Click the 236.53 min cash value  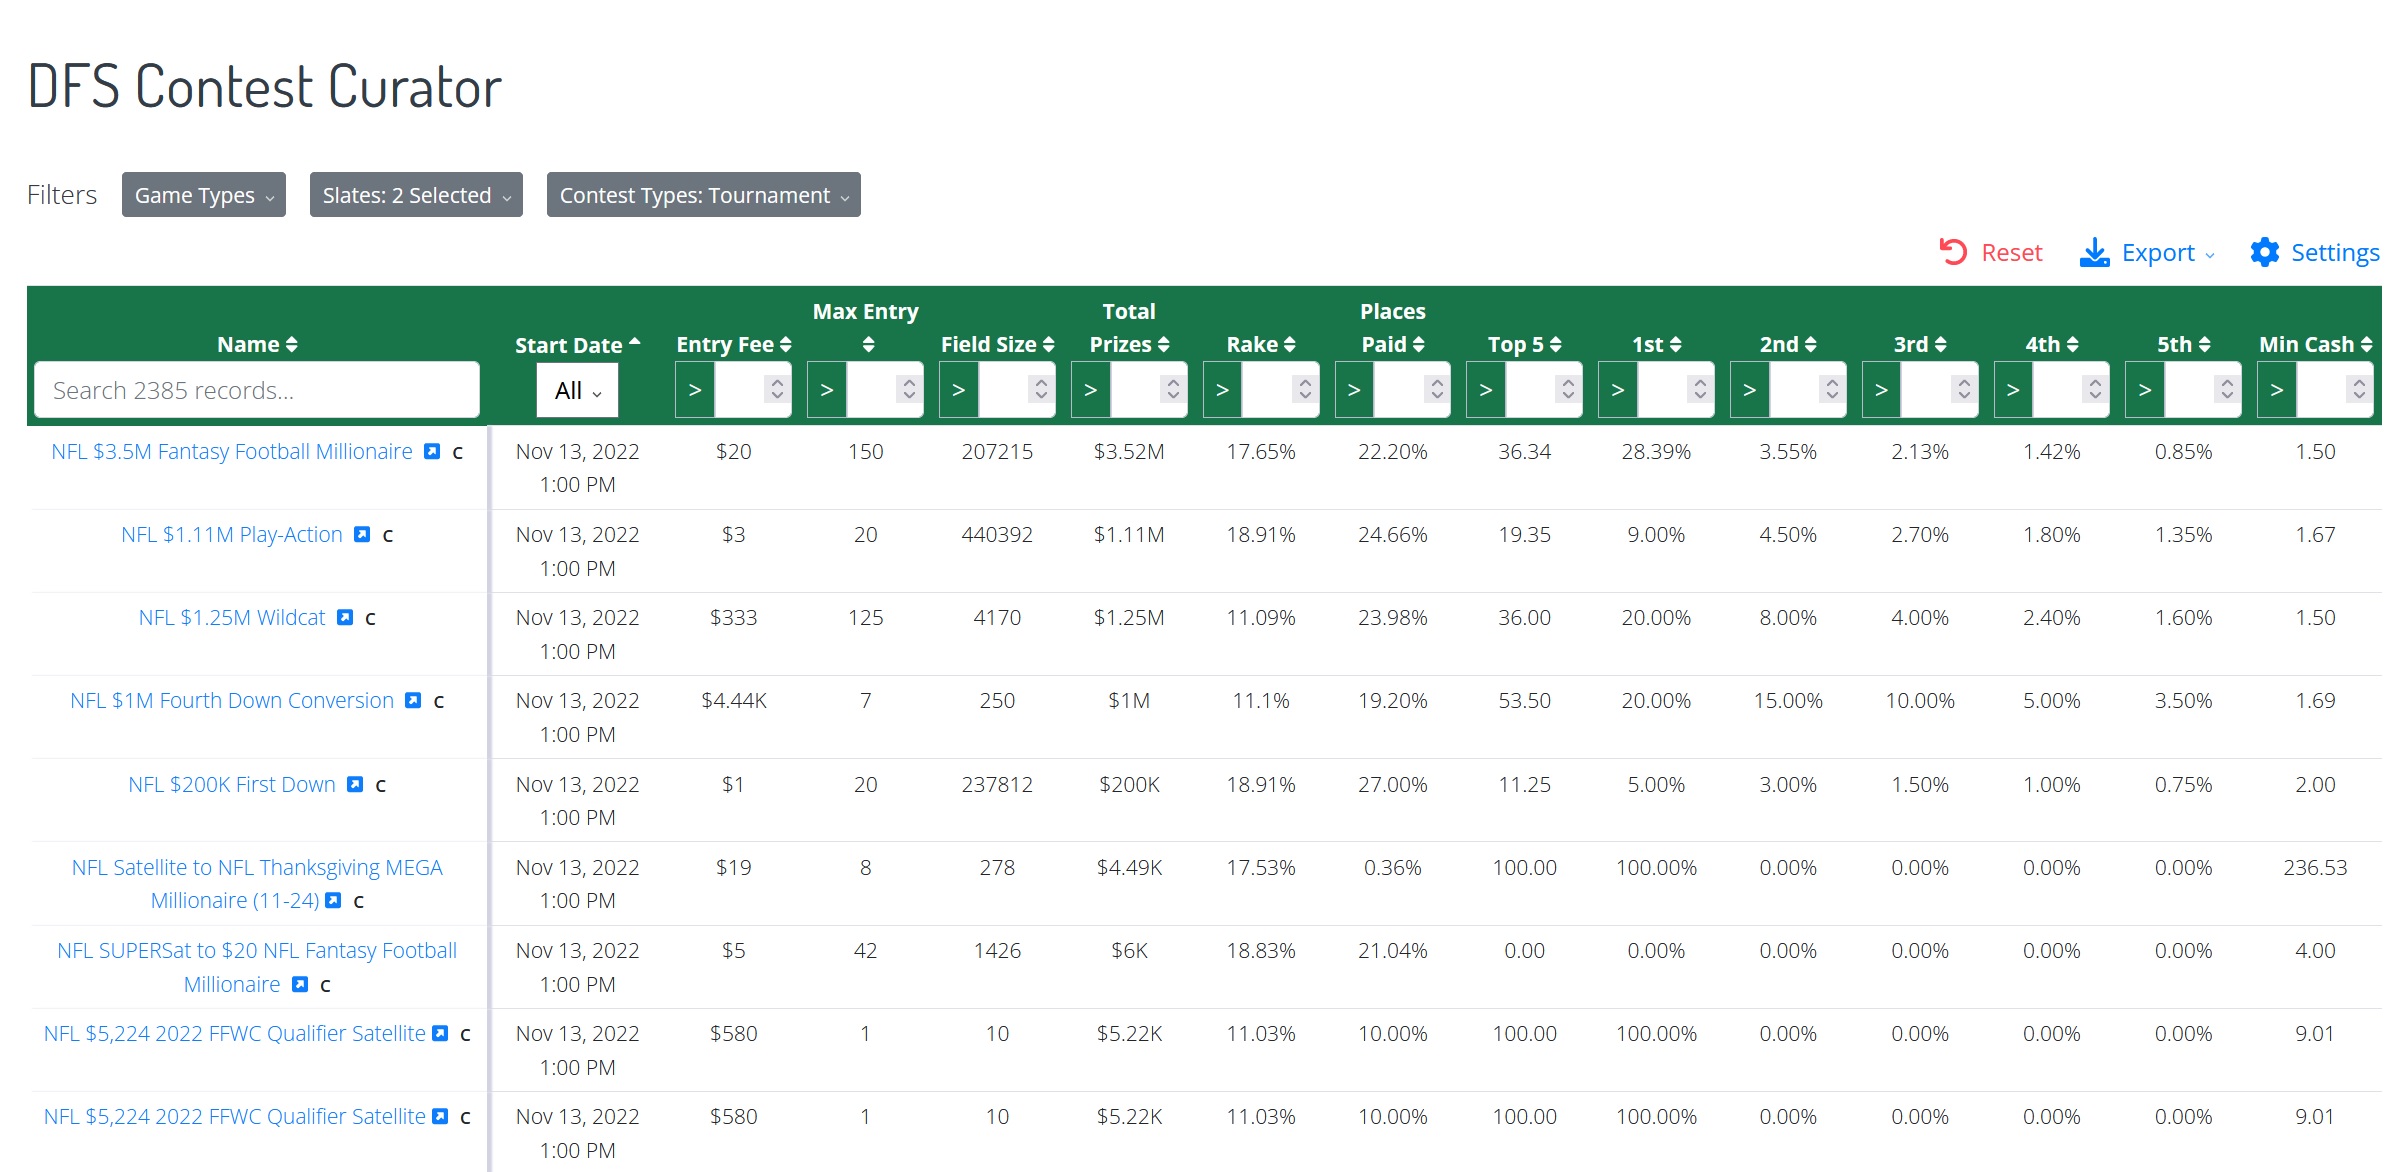pos(2315,868)
